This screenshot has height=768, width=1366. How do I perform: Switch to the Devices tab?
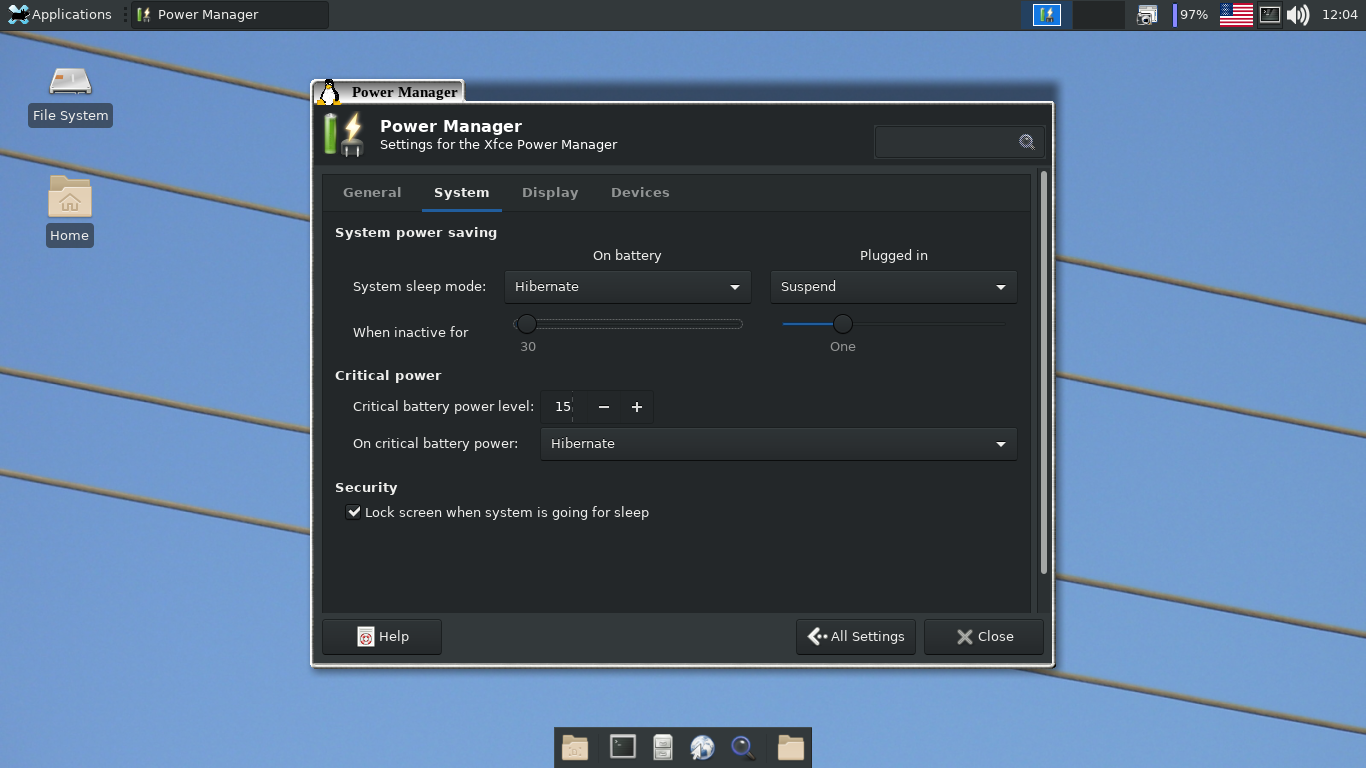tap(640, 192)
